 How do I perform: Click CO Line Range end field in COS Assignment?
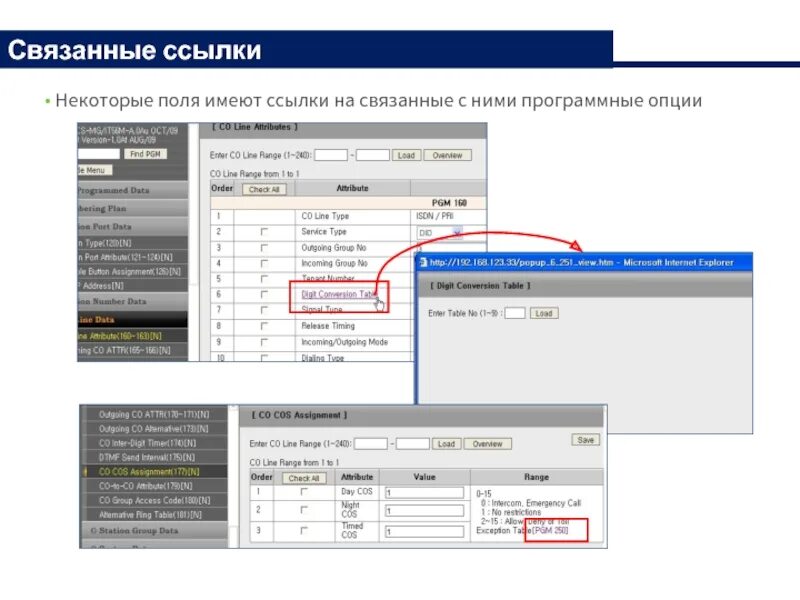pos(412,444)
